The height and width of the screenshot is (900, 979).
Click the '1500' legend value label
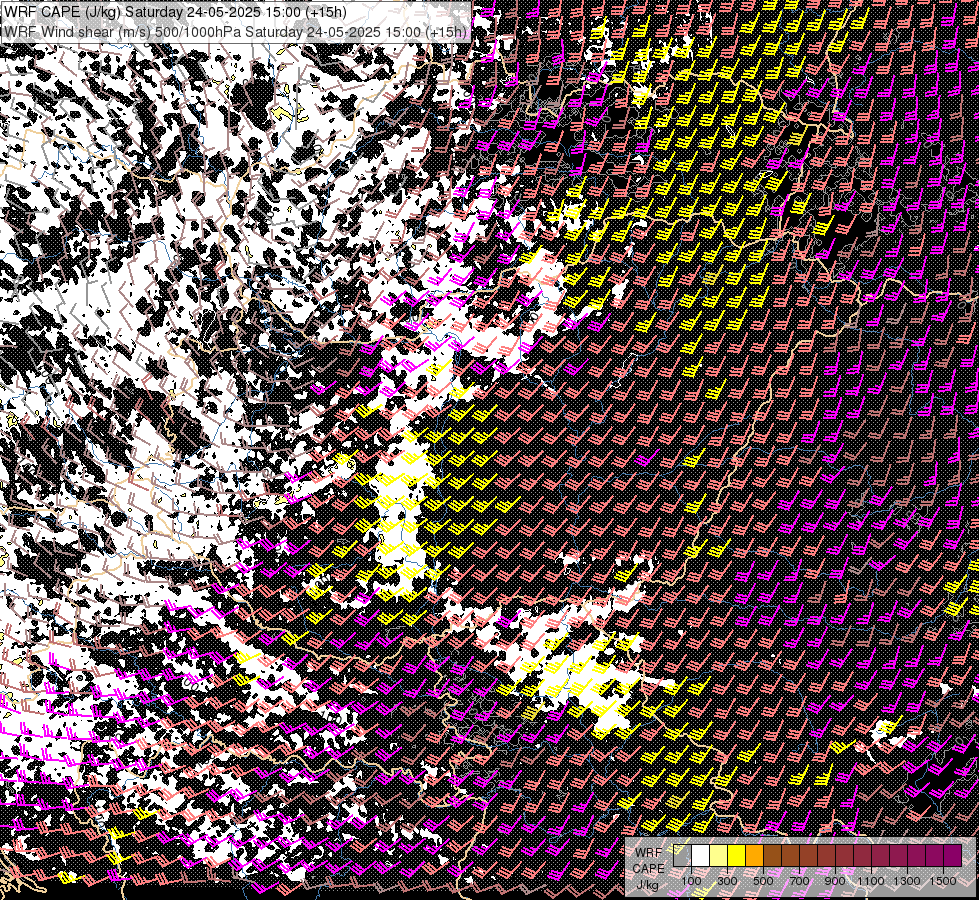coord(943,881)
